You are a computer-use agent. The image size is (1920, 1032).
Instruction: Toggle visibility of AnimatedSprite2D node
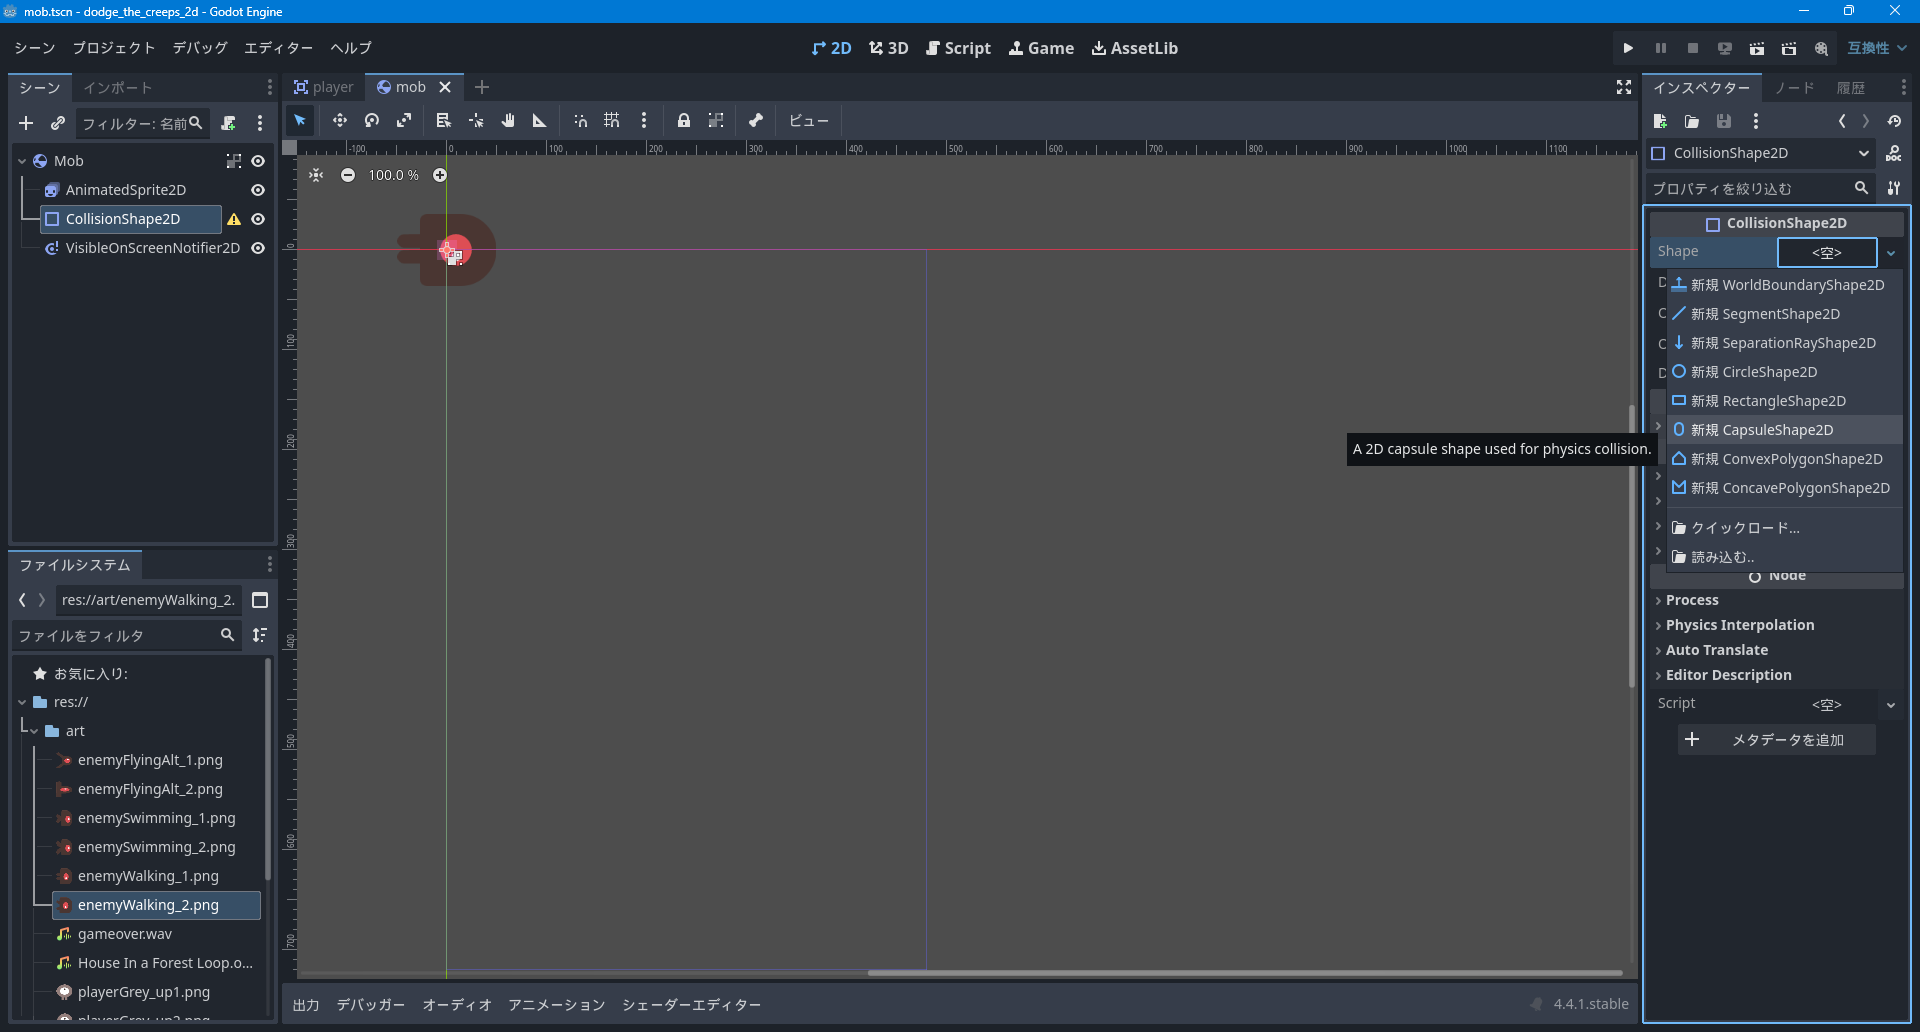[258, 190]
